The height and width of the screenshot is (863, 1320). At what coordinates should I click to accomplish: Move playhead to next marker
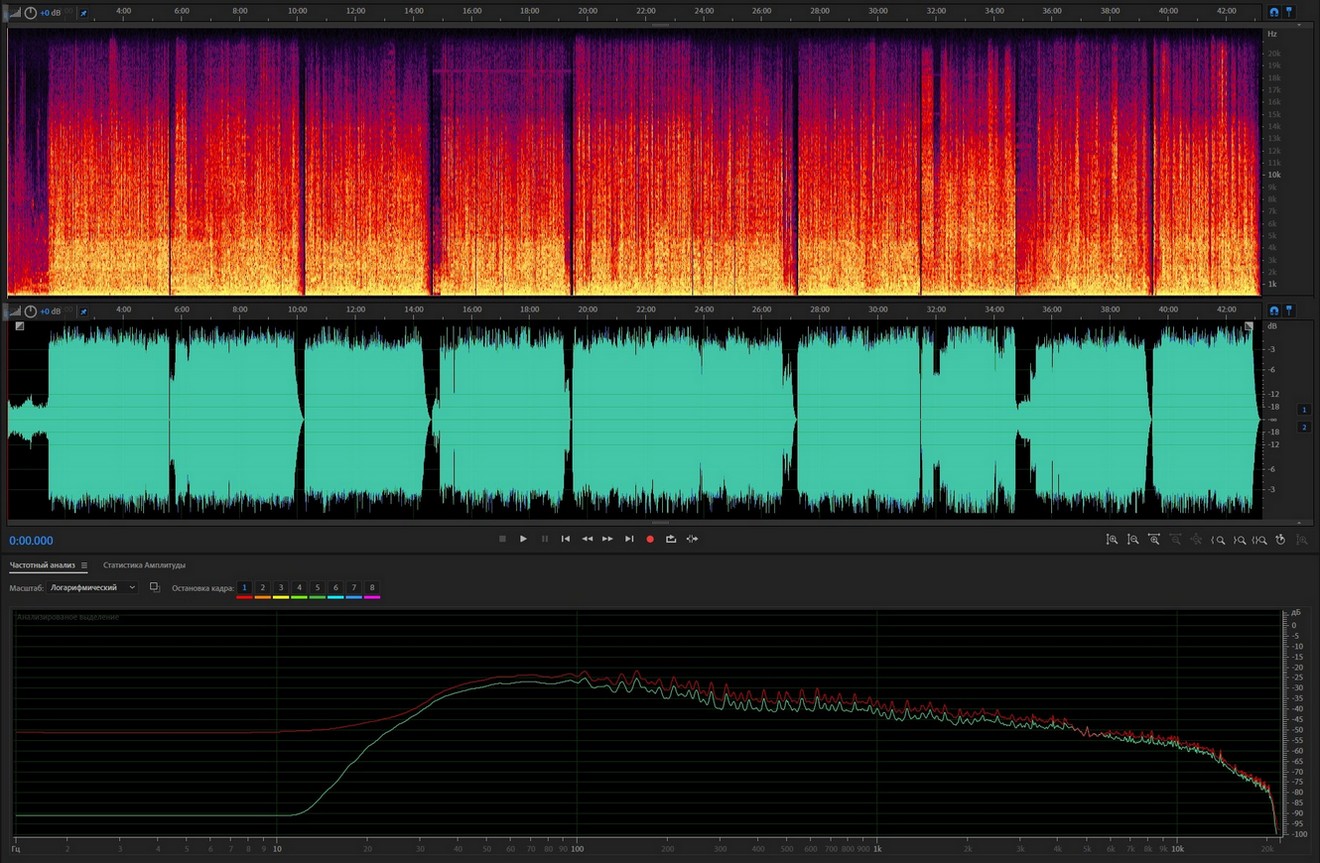(629, 539)
